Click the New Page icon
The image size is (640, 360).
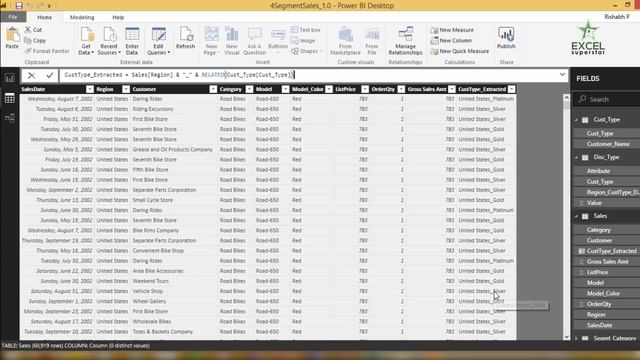click(211, 41)
